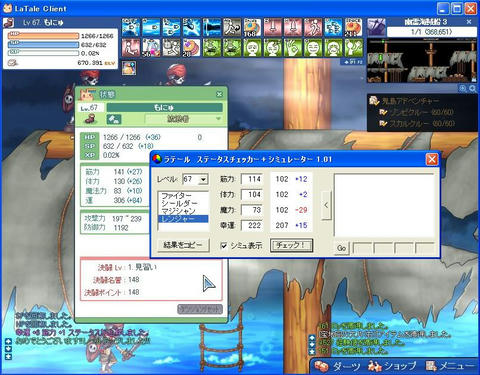The height and width of the screenshot is (375, 480).
Task: Use the pancake item showing count 20
Action: click(192, 48)
